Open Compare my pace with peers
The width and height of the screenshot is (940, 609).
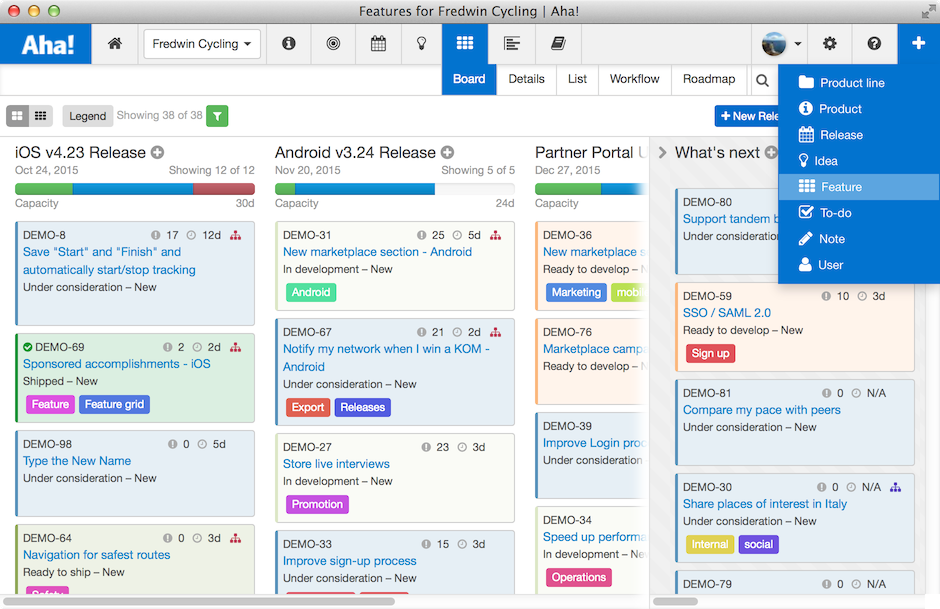click(x=761, y=410)
